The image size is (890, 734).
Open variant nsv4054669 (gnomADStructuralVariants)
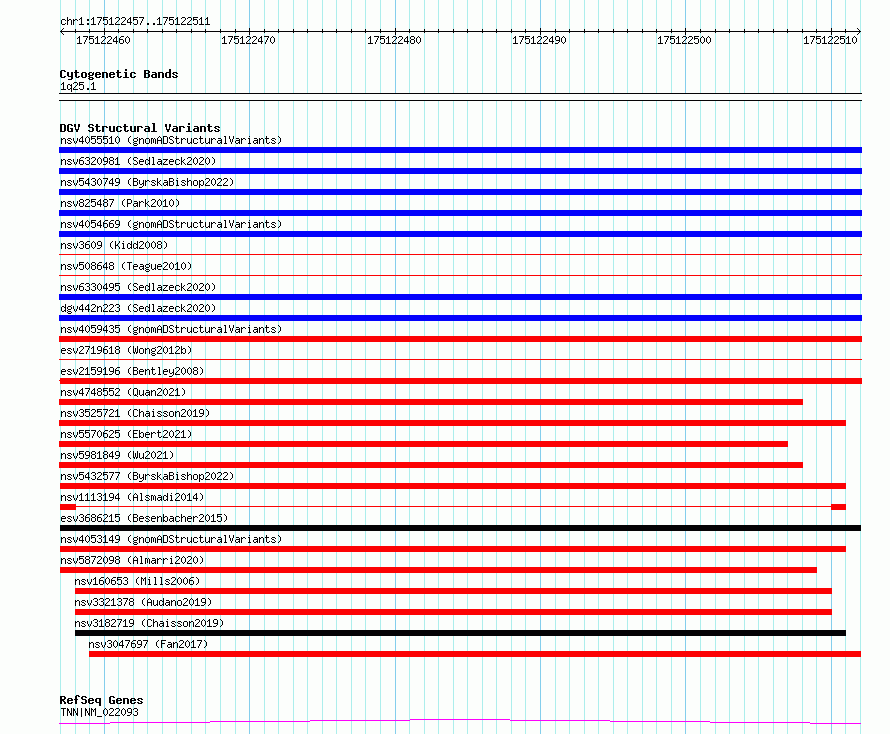pyautogui.click(x=171, y=224)
